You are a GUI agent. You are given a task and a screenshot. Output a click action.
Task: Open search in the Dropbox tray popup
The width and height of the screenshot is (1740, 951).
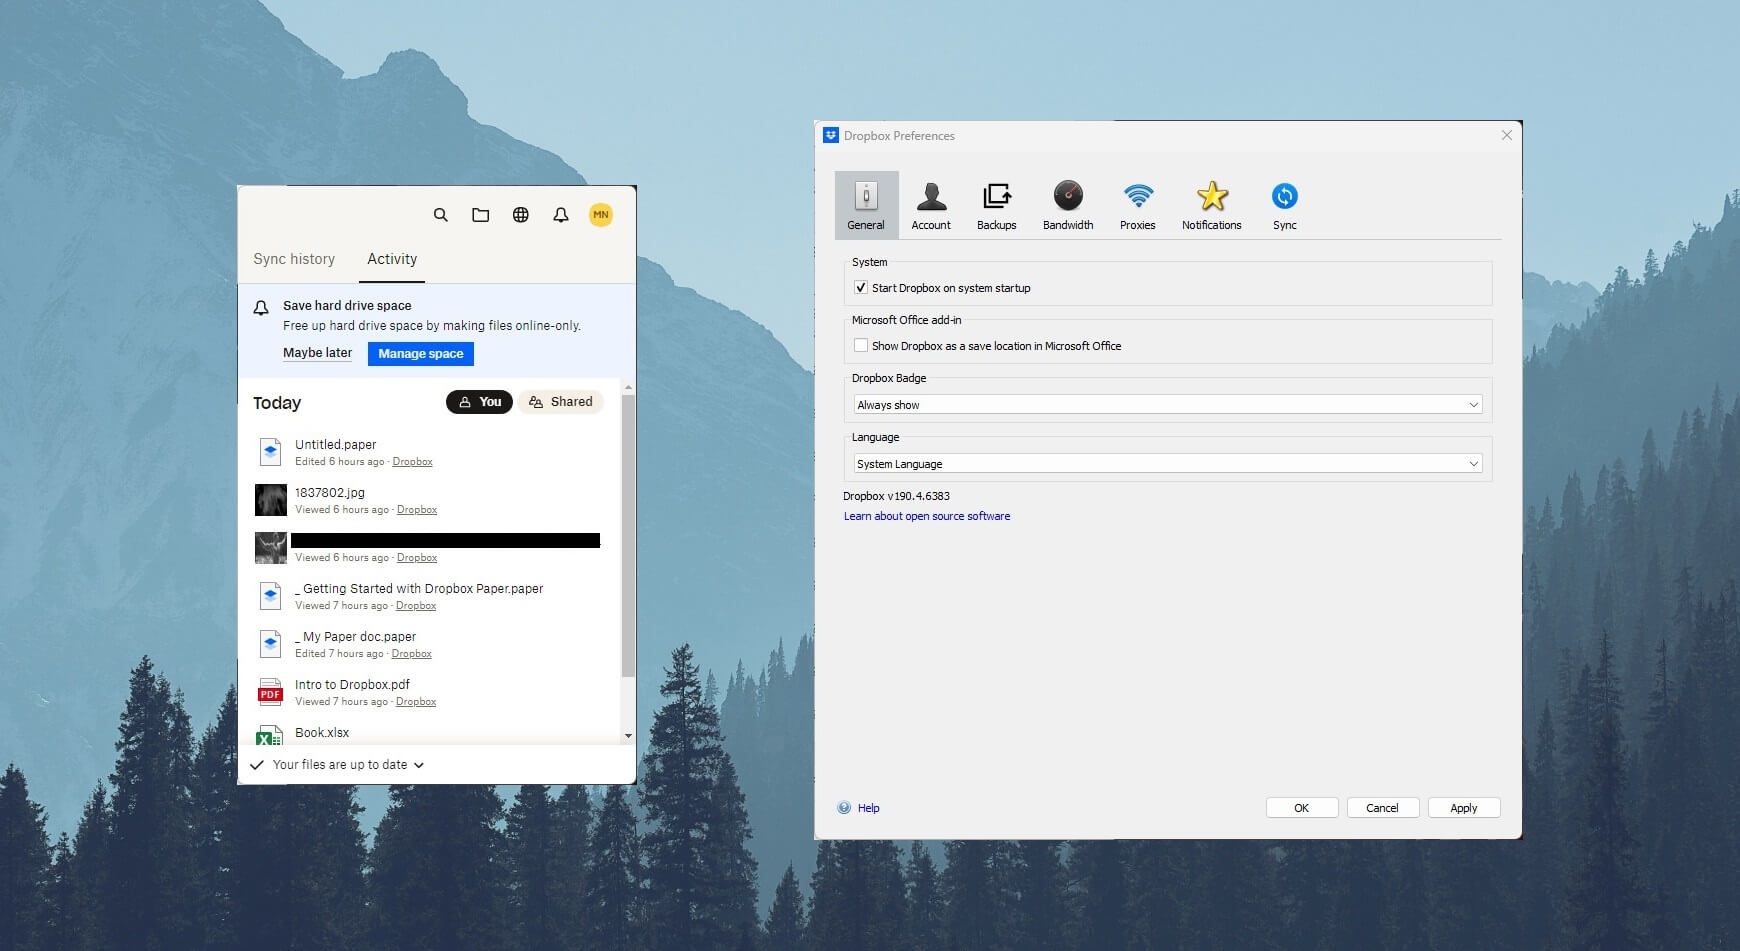(440, 215)
